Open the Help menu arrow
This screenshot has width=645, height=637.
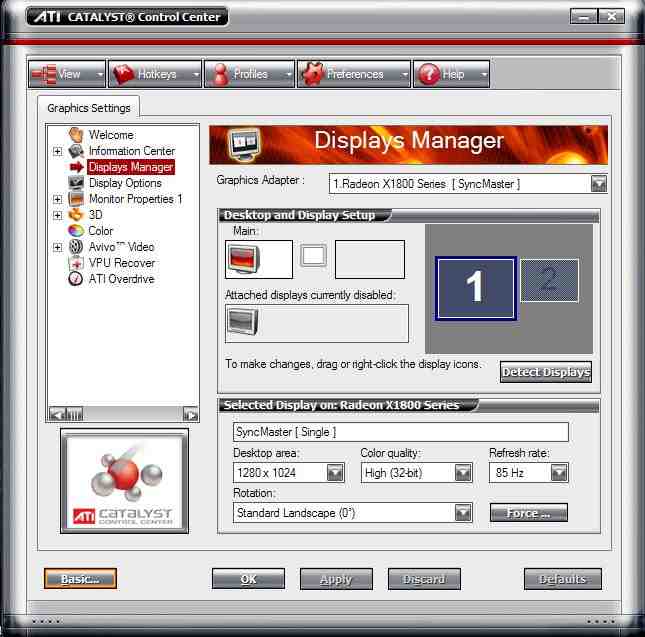coord(484,74)
